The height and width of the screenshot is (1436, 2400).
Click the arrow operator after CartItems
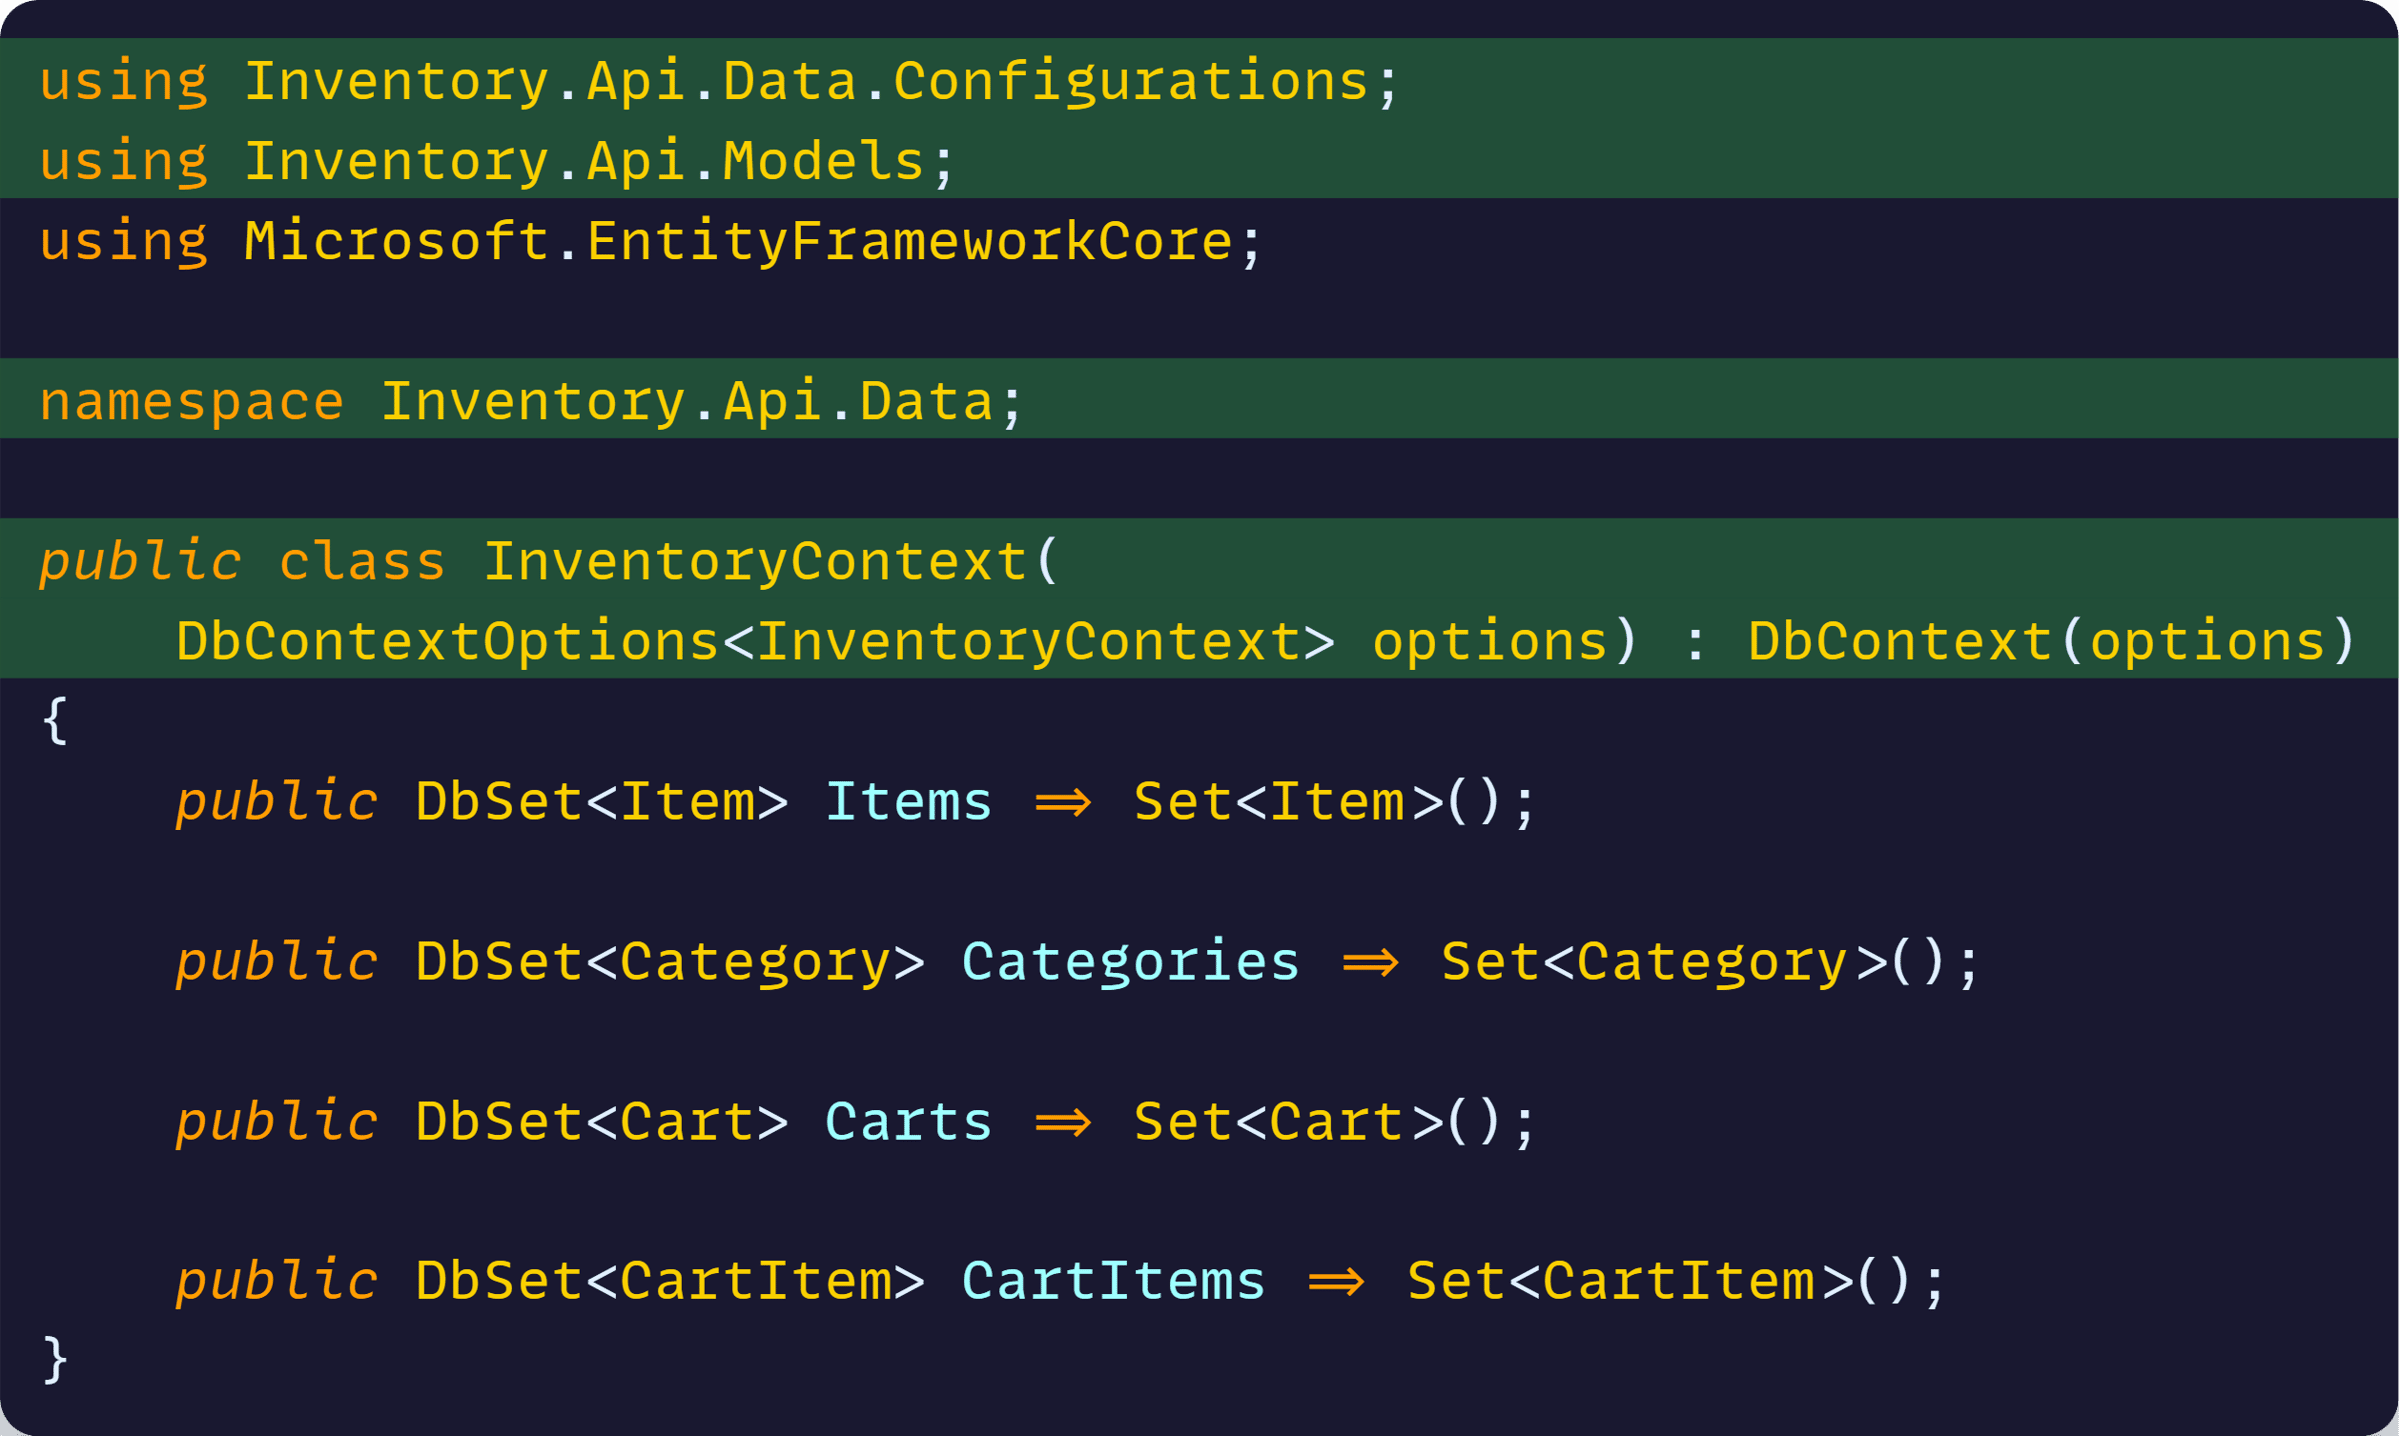pyautogui.click(x=1337, y=1282)
